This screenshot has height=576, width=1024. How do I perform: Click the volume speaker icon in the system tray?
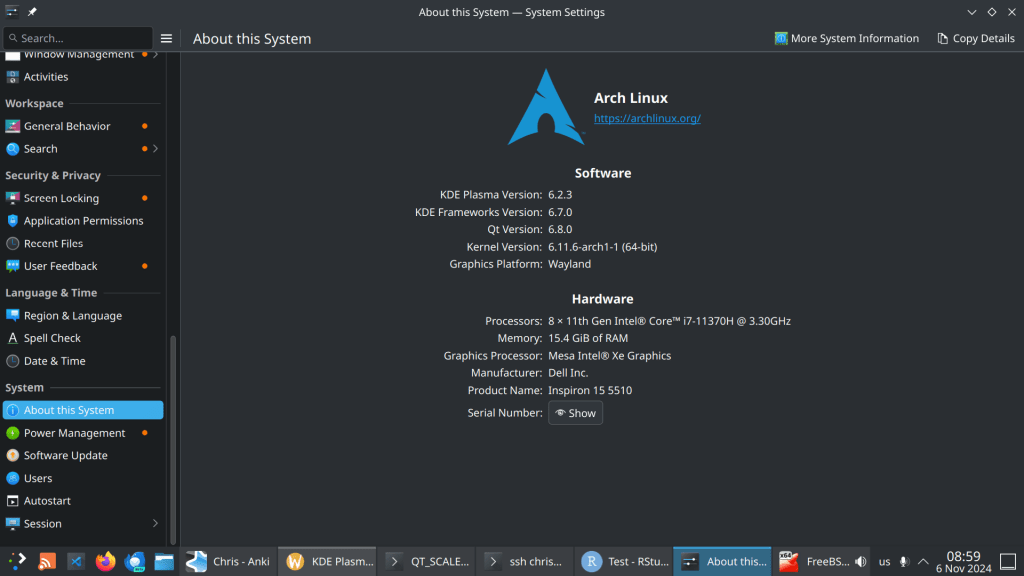click(x=861, y=562)
